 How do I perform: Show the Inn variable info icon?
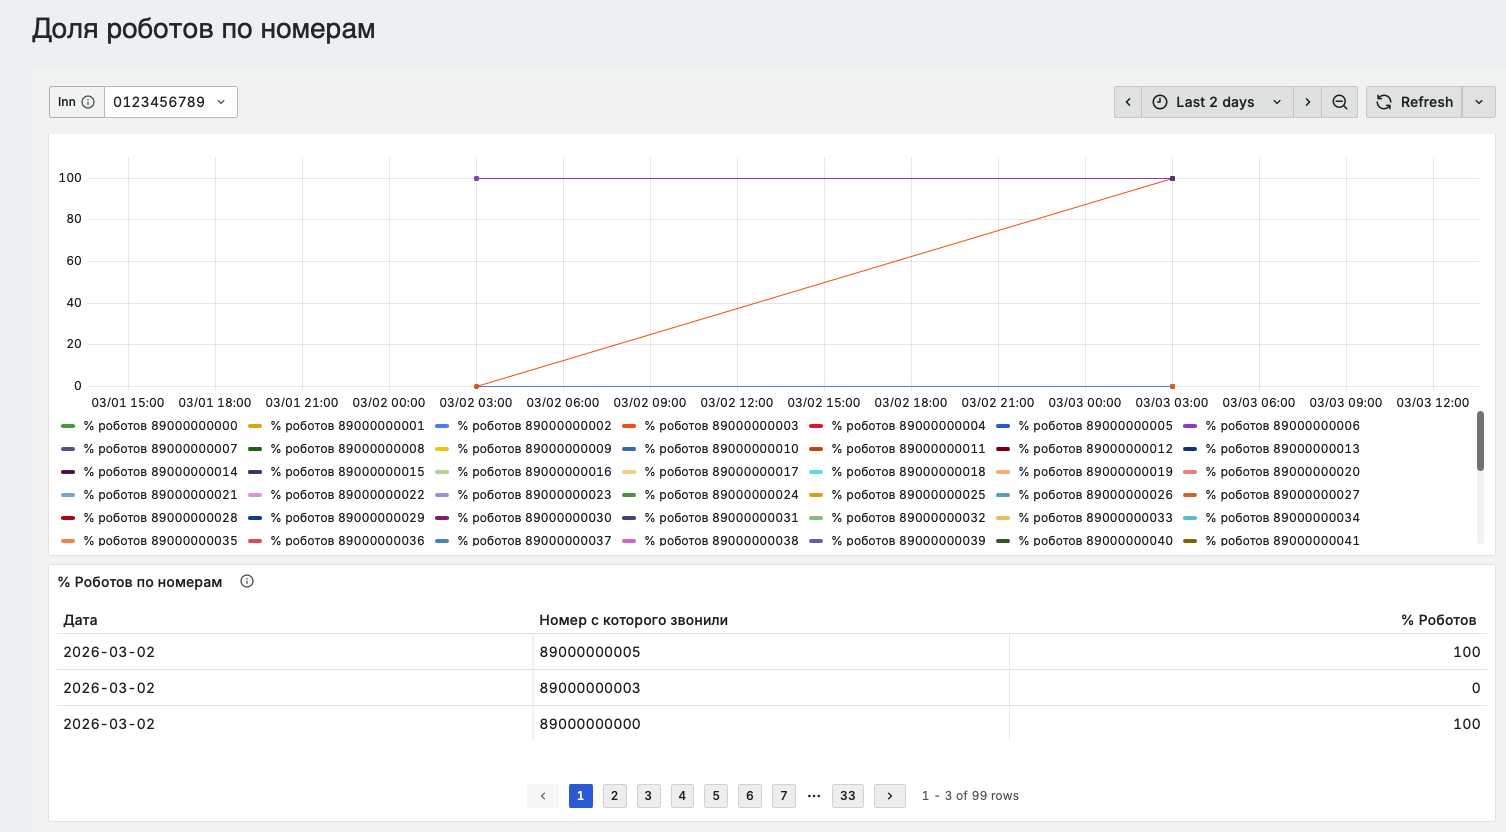click(x=88, y=102)
